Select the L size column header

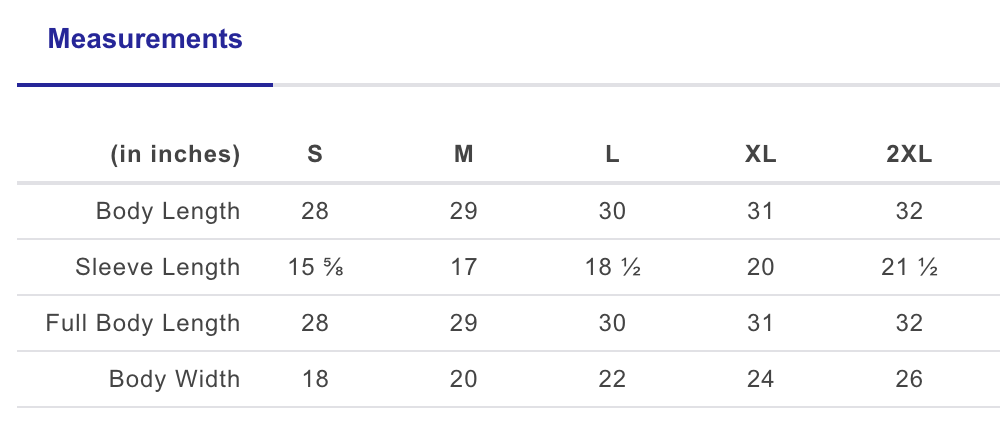click(x=612, y=155)
